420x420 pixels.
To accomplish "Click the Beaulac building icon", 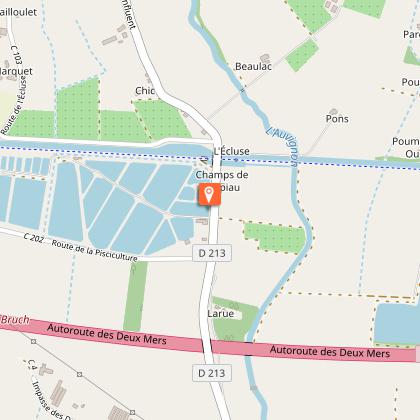I will 265,58.
